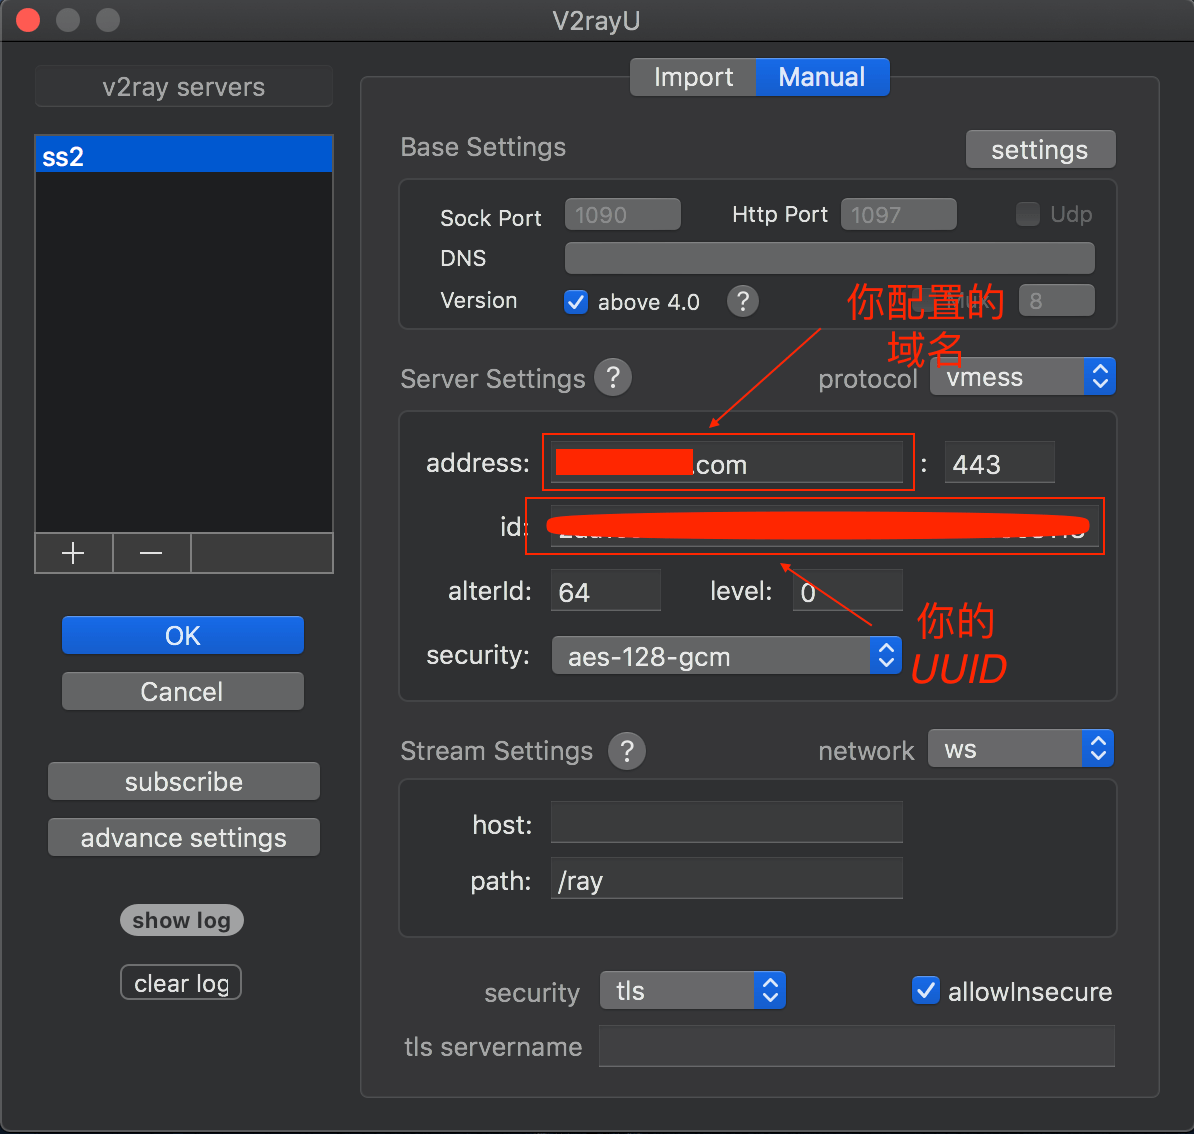This screenshot has height=1134, width=1194.
Task: Click the settings button
Action: coord(1040,149)
